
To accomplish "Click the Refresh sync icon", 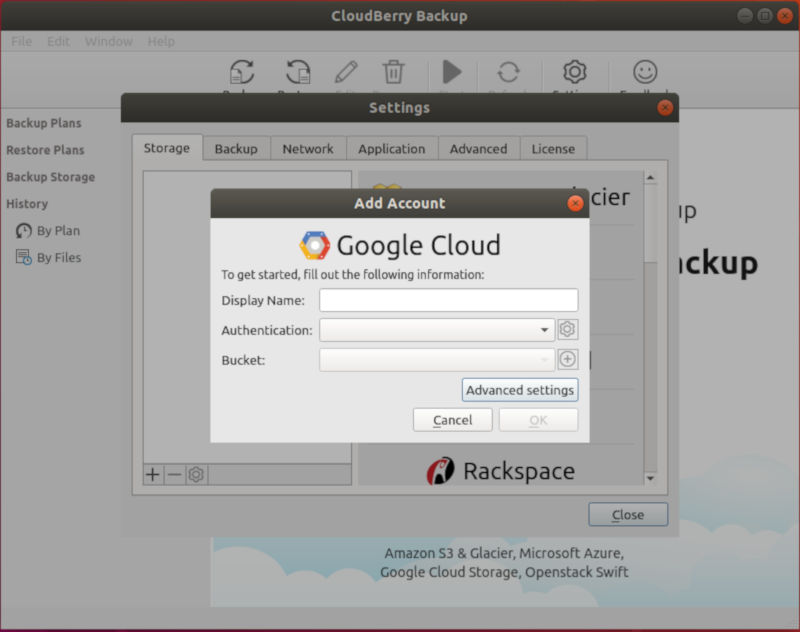I will click(509, 71).
